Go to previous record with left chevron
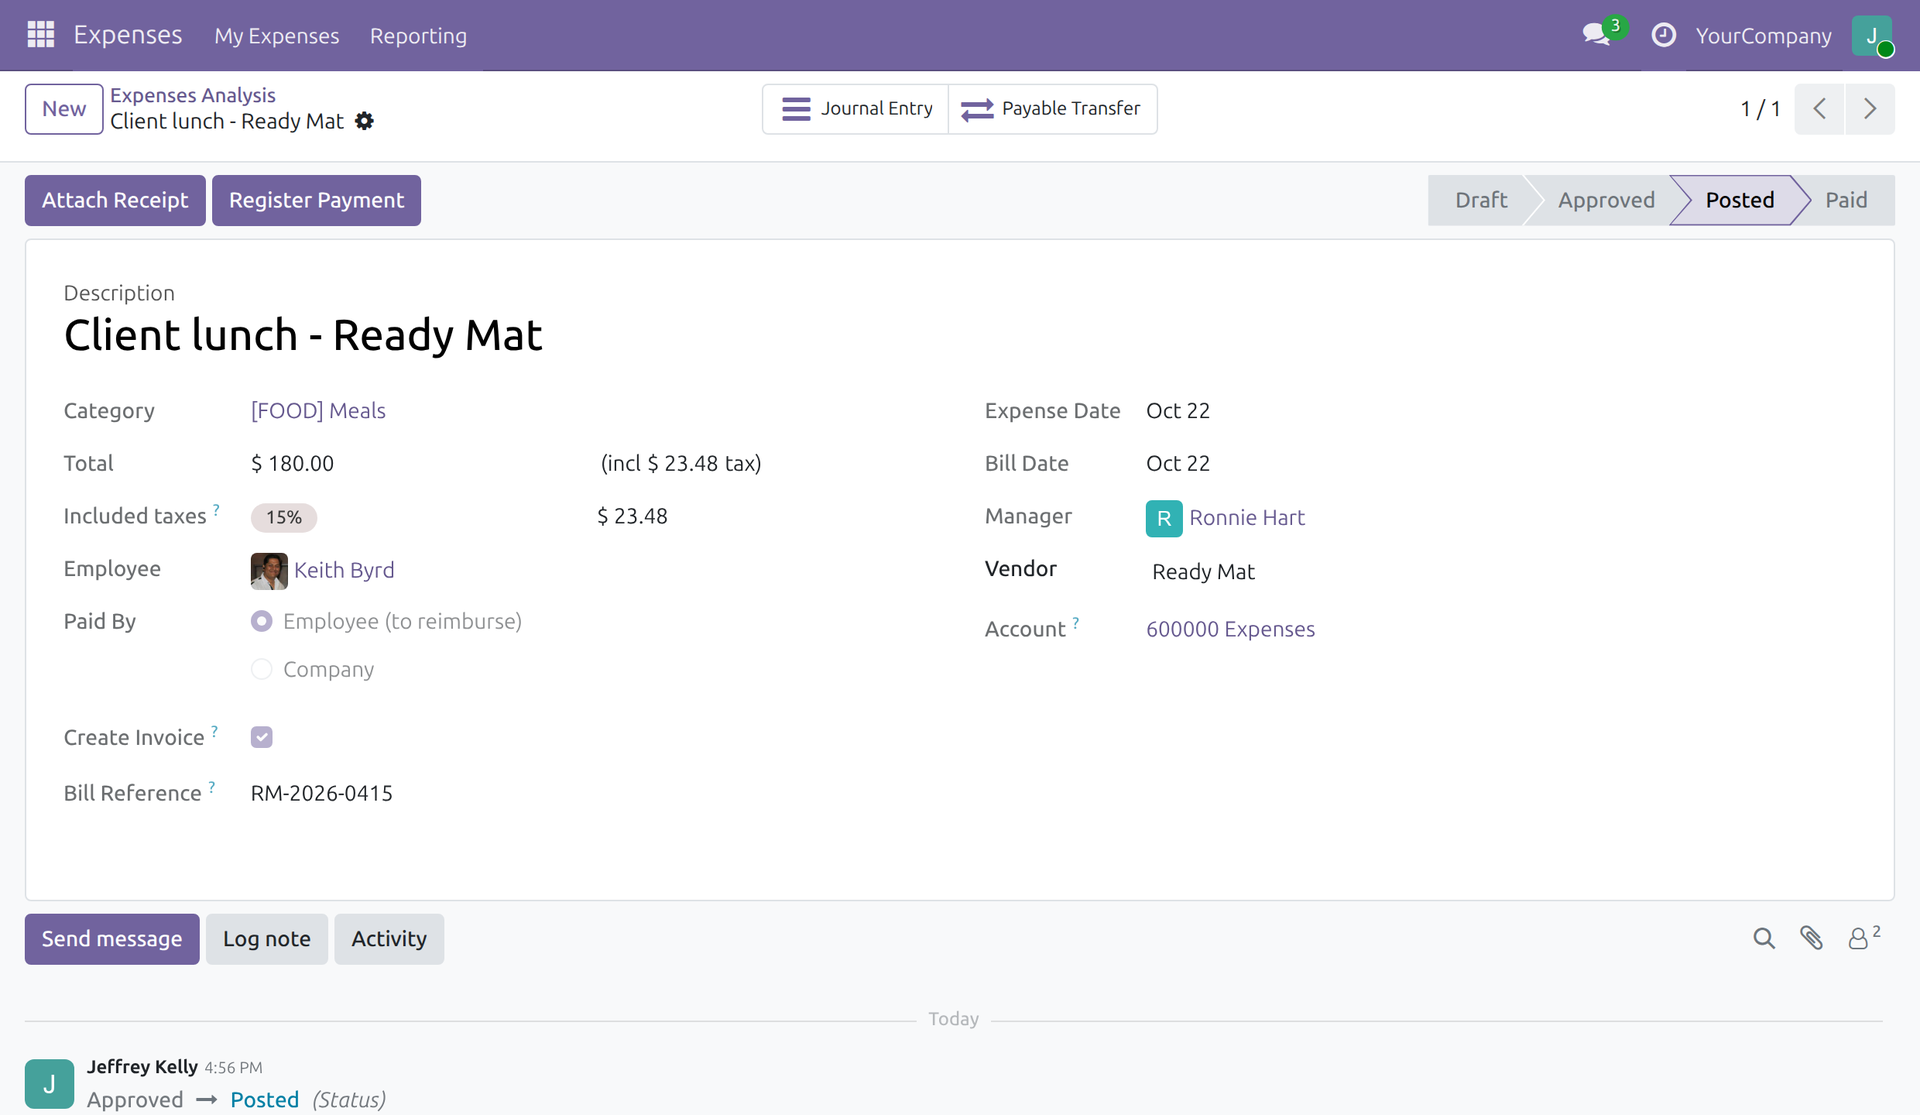Image resolution: width=1920 pixels, height=1115 pixels. click(x=1820, y=108)
